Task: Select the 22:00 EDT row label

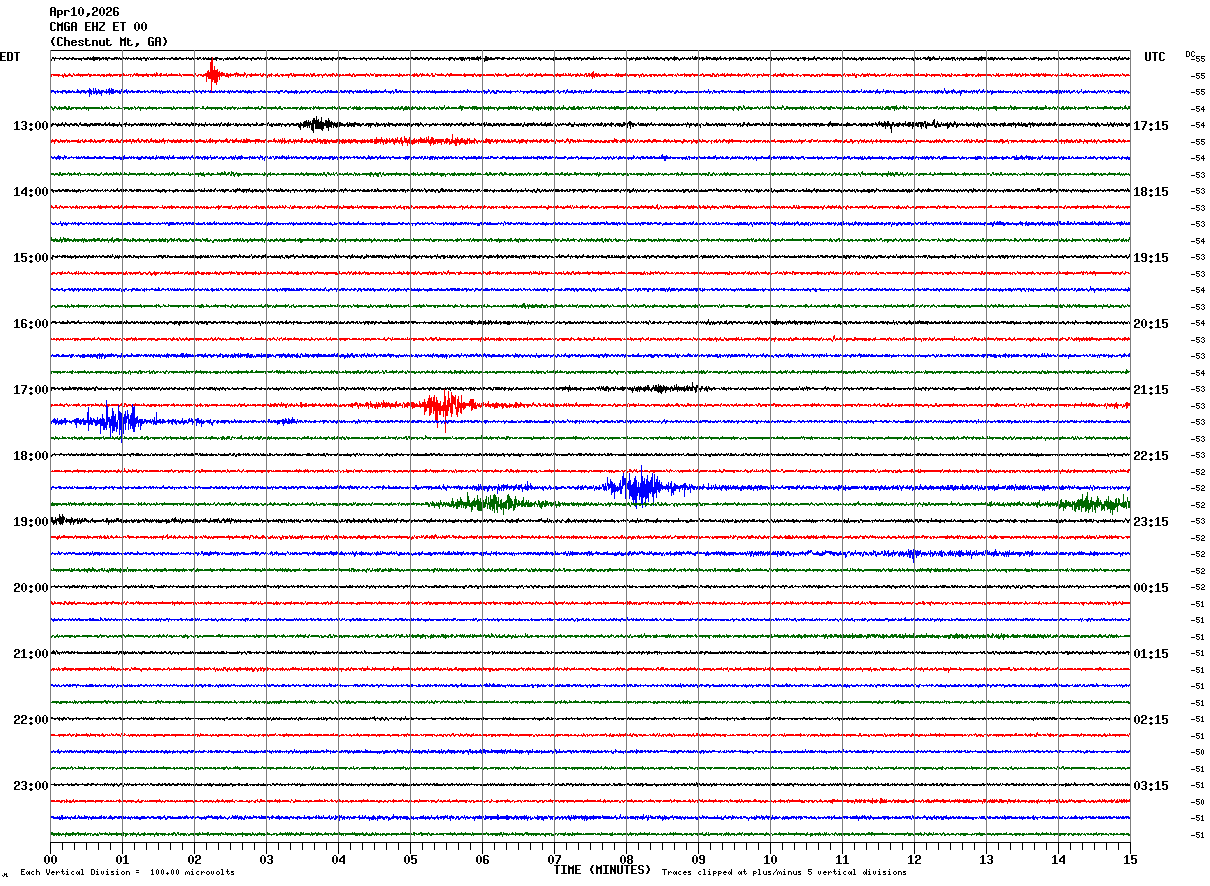Action: point(30,720)
